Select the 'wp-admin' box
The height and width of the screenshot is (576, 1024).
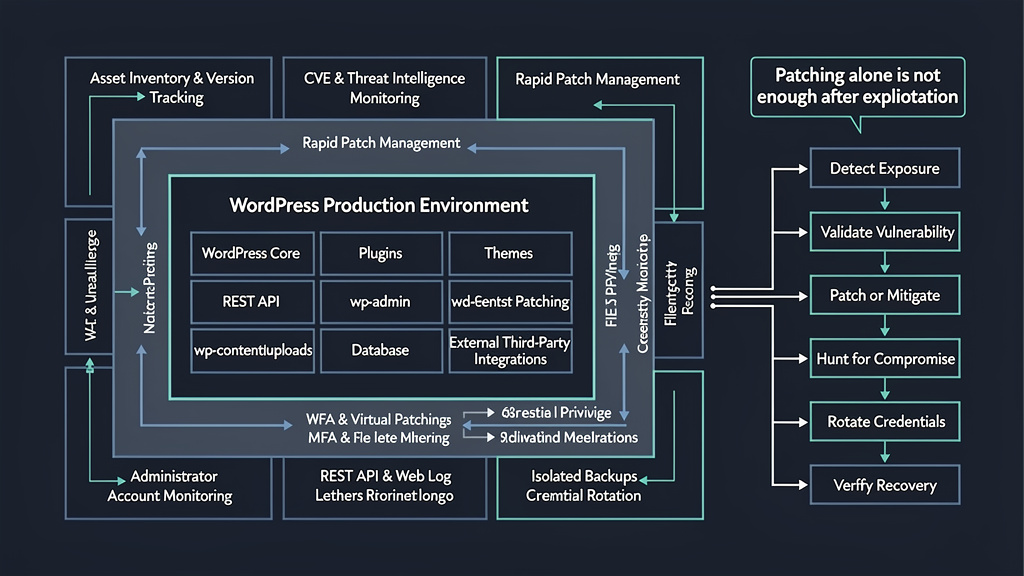click(381, 302)
